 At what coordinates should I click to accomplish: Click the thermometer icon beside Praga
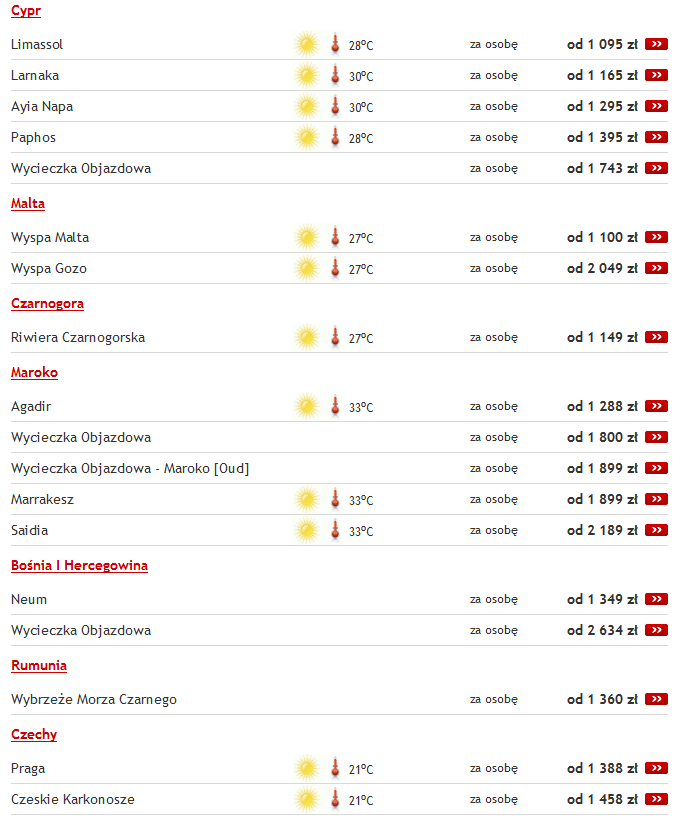[x=335, y=768]
